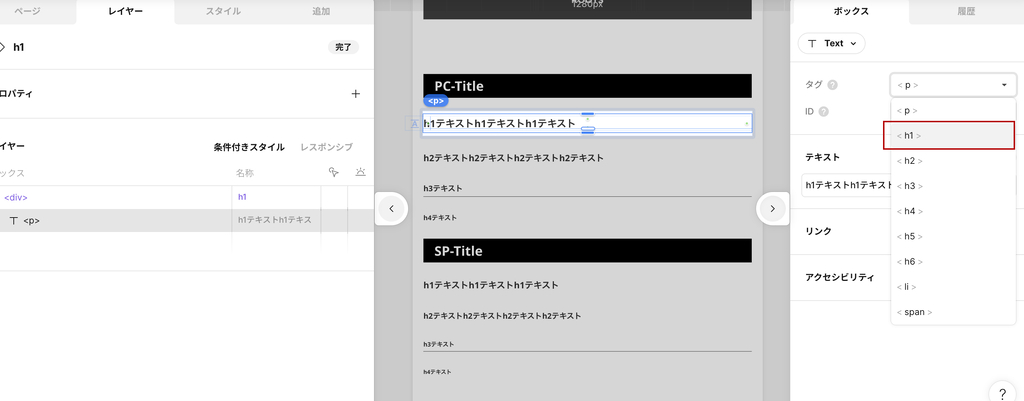The height and width of the screenshot is (401, 1024).
Task: Click the help icon next to ID
Action: point(823,112)
